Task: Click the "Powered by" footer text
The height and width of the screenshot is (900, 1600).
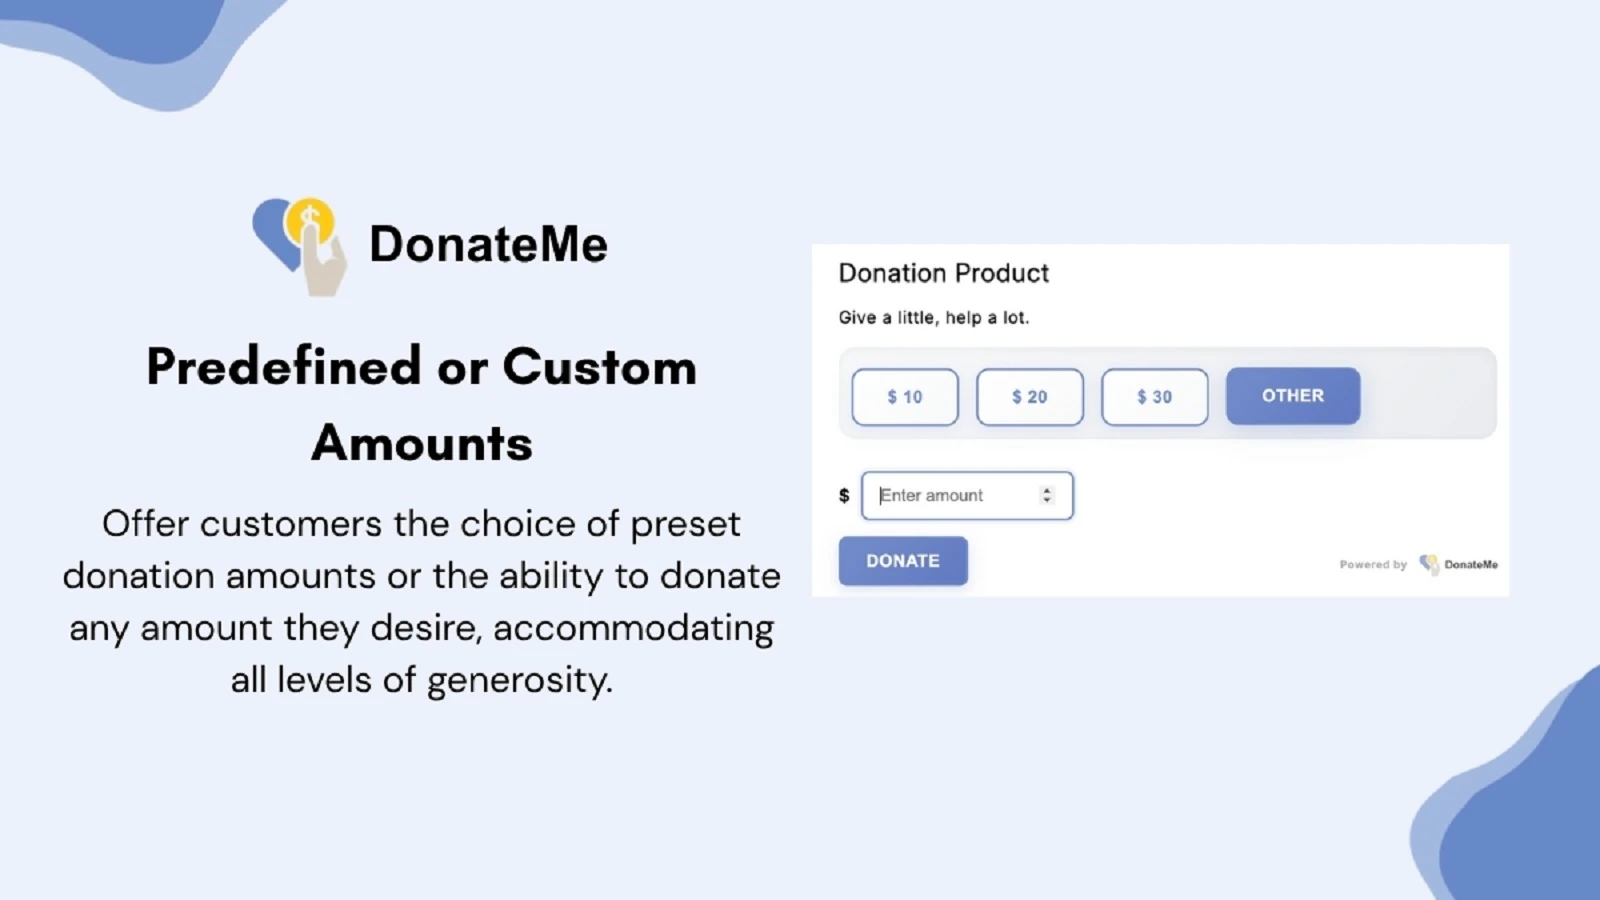Action: tap(1372, 565)
